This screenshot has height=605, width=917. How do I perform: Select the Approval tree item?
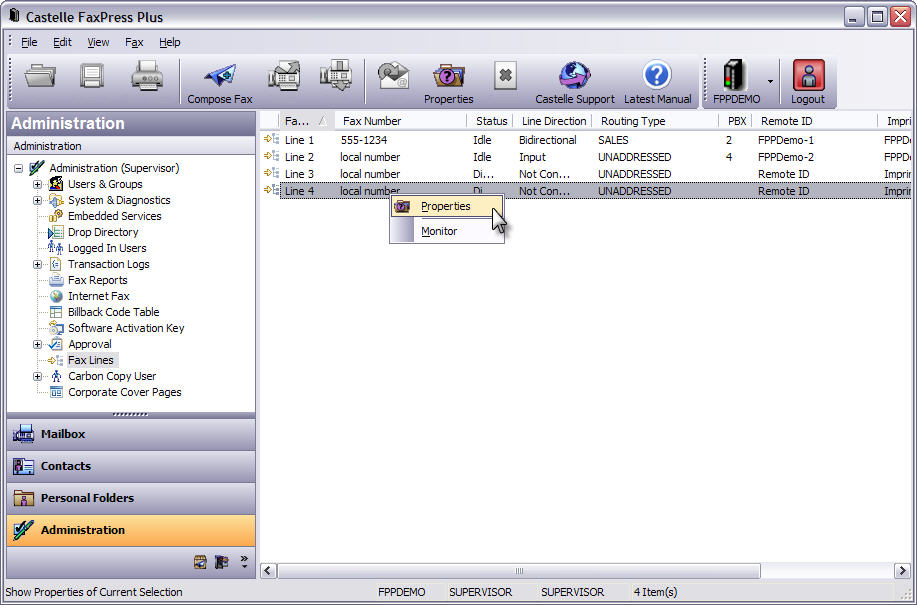coord(89,344)
